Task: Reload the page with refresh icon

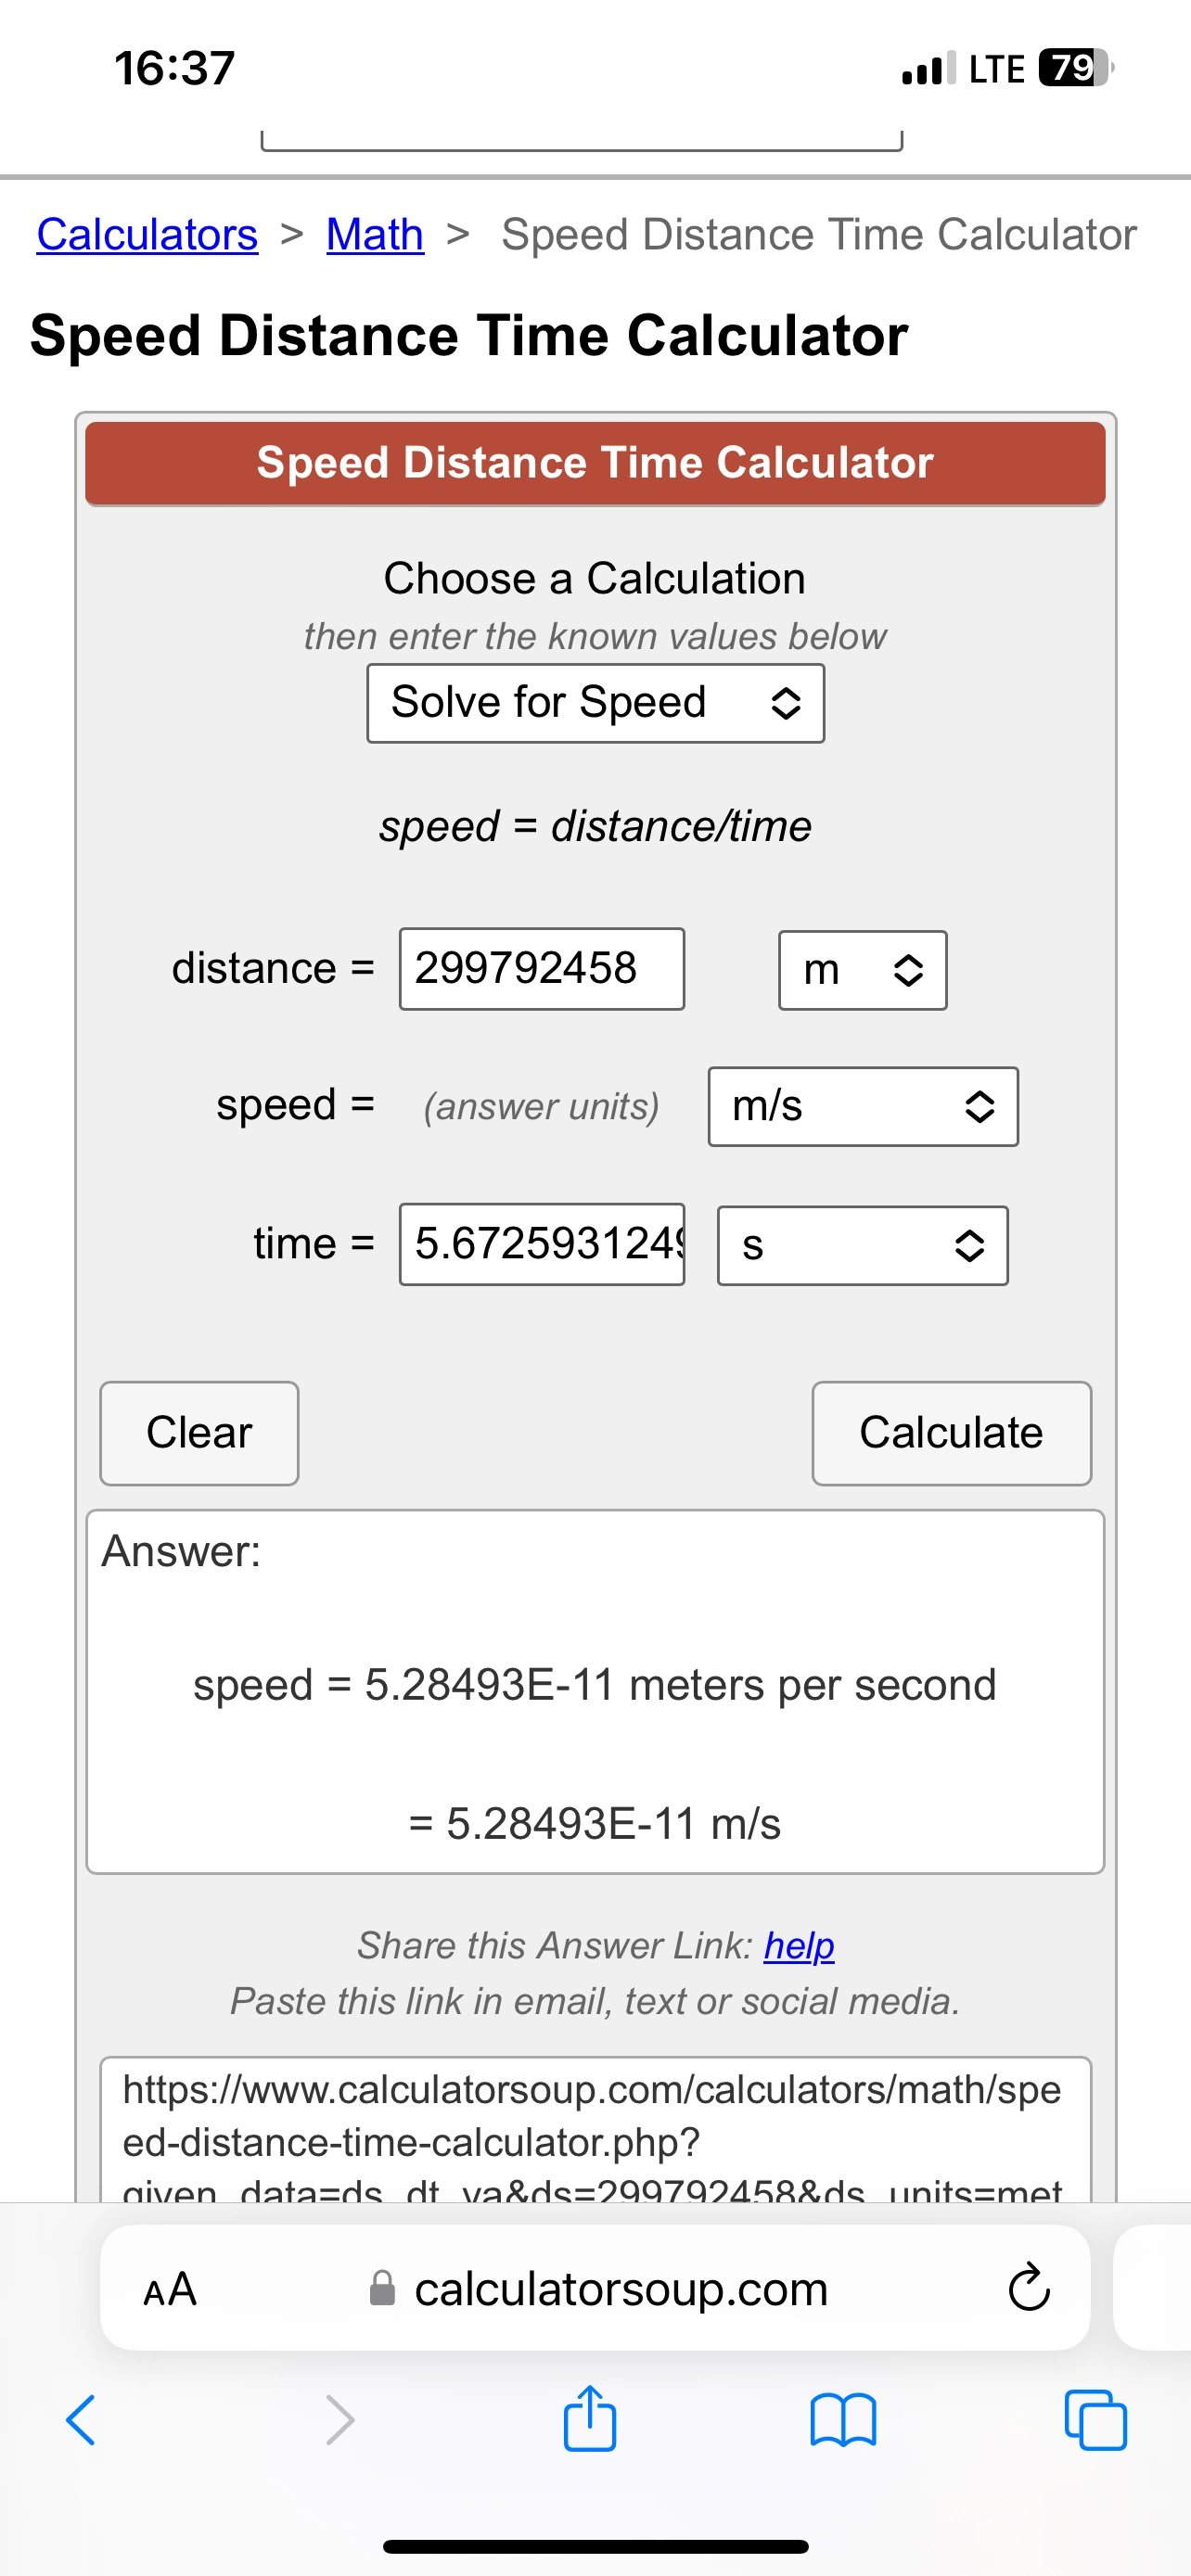Action: [1028, 2288]
